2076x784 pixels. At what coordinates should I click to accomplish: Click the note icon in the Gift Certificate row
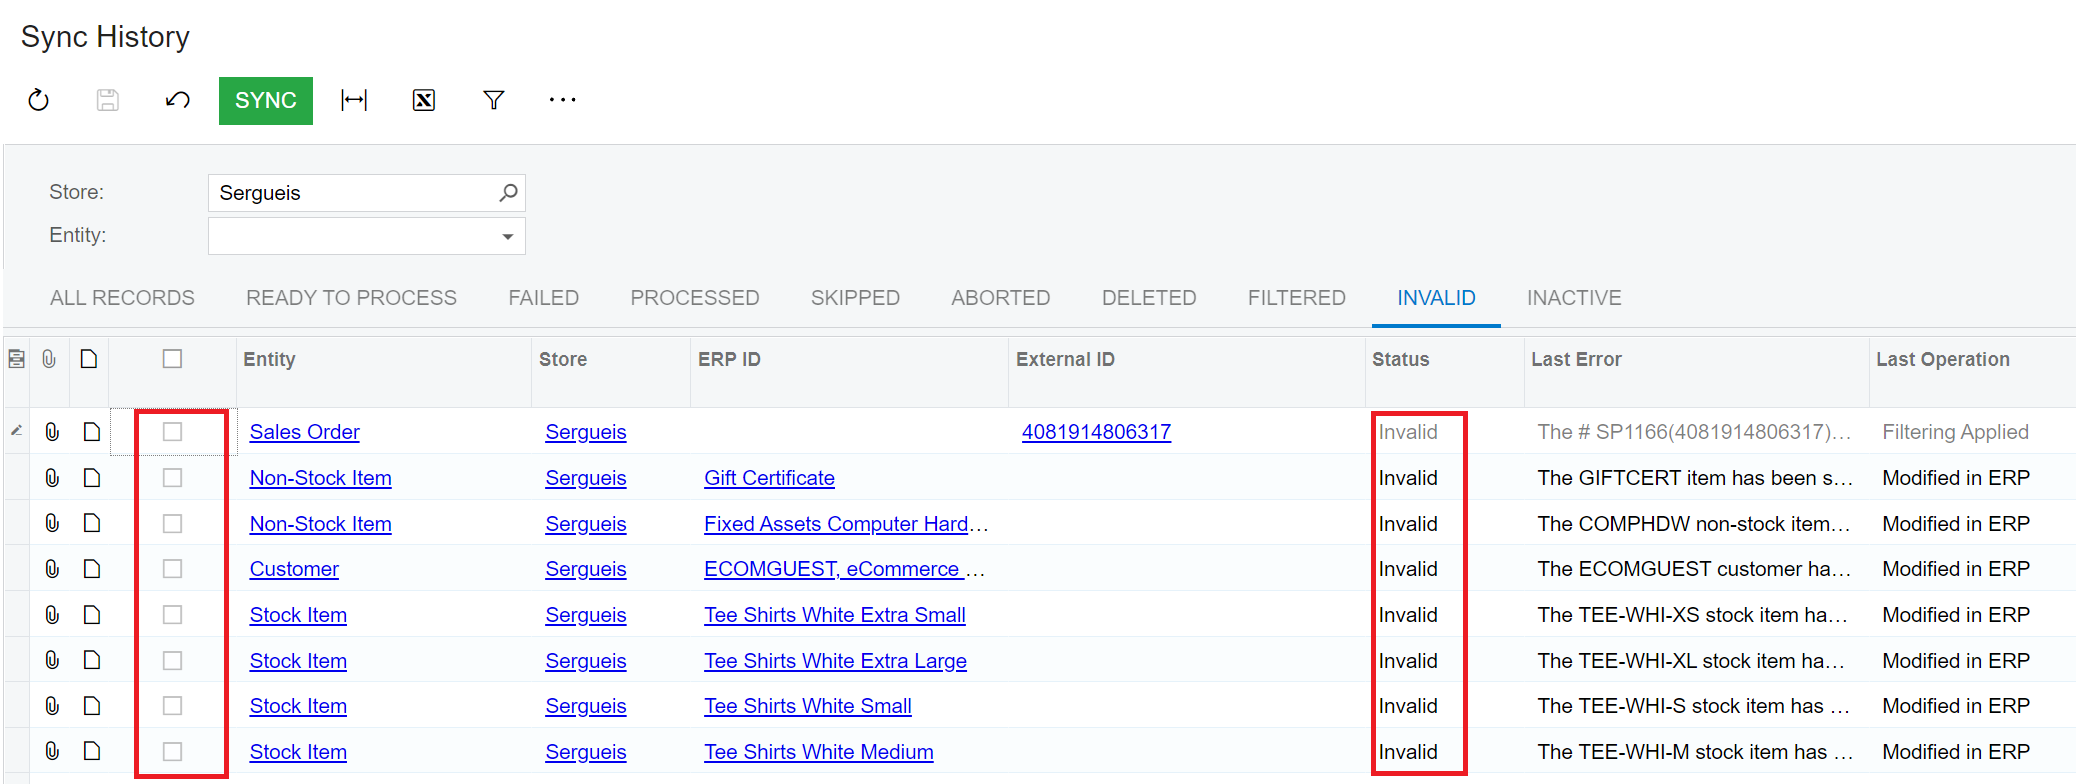point(92,478)
